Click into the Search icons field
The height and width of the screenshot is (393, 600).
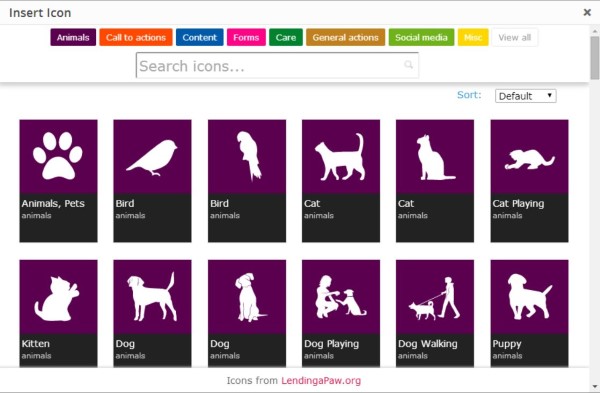[x=277, y=65]
